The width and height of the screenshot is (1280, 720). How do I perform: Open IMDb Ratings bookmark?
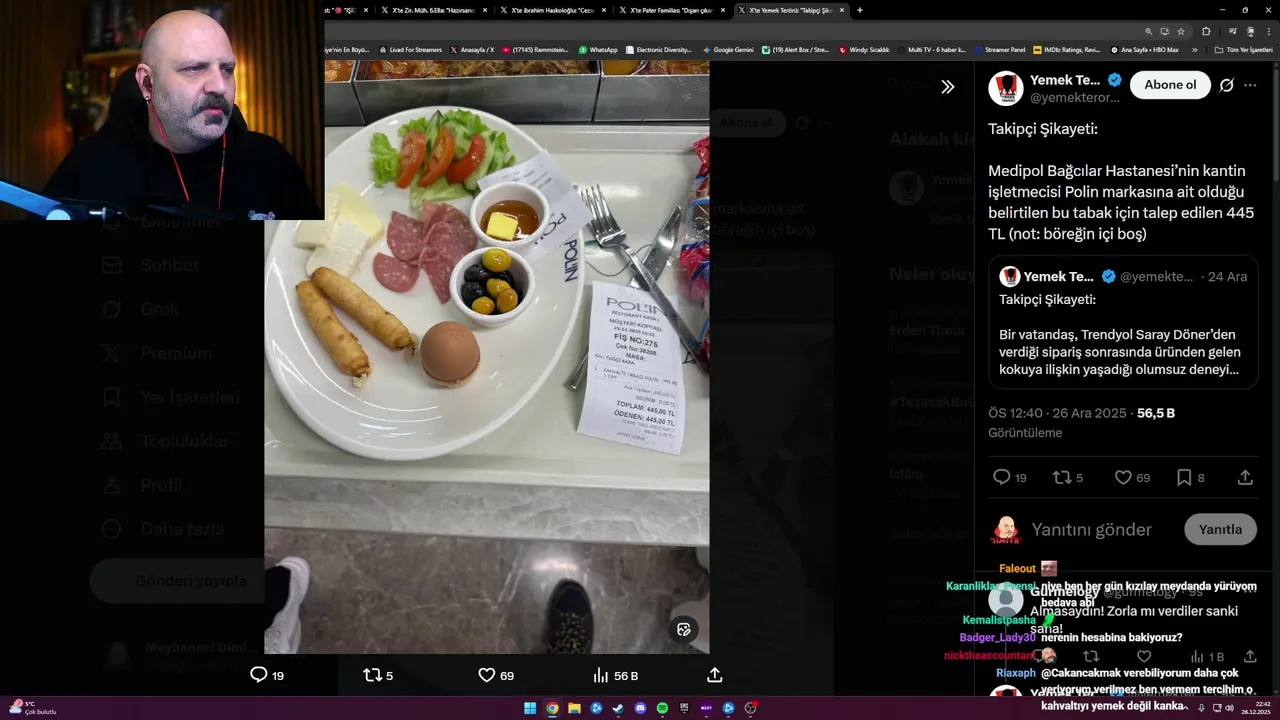coord(1066,50)
